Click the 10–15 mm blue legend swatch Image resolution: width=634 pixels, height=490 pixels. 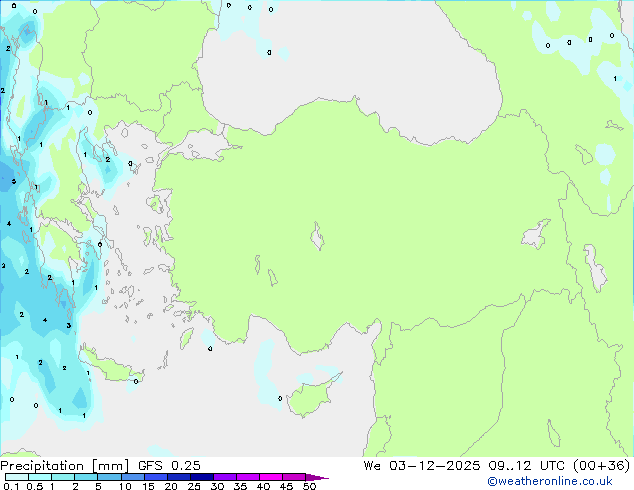pos(132,477)
